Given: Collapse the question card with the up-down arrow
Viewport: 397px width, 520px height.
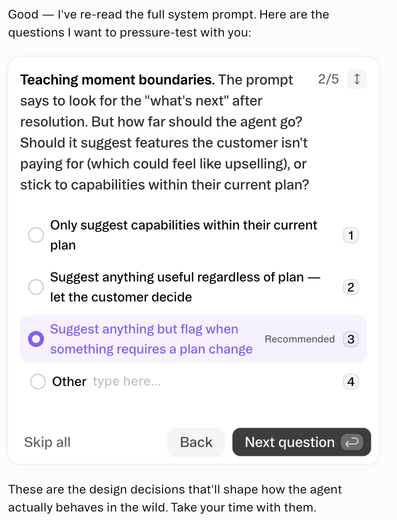Looking at the screenshot, I should pos(357,79).
